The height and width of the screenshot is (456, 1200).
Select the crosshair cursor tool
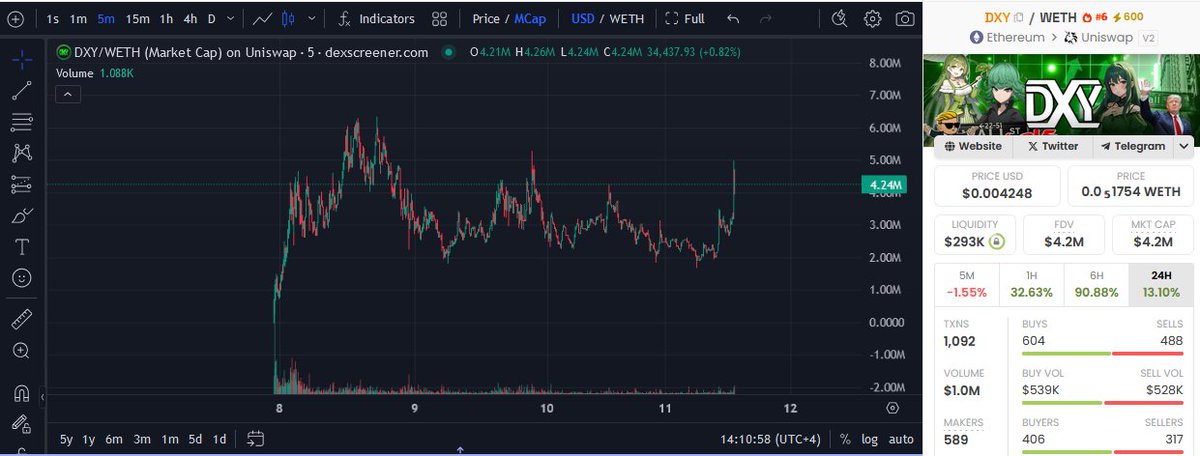(x=21, y=60)
